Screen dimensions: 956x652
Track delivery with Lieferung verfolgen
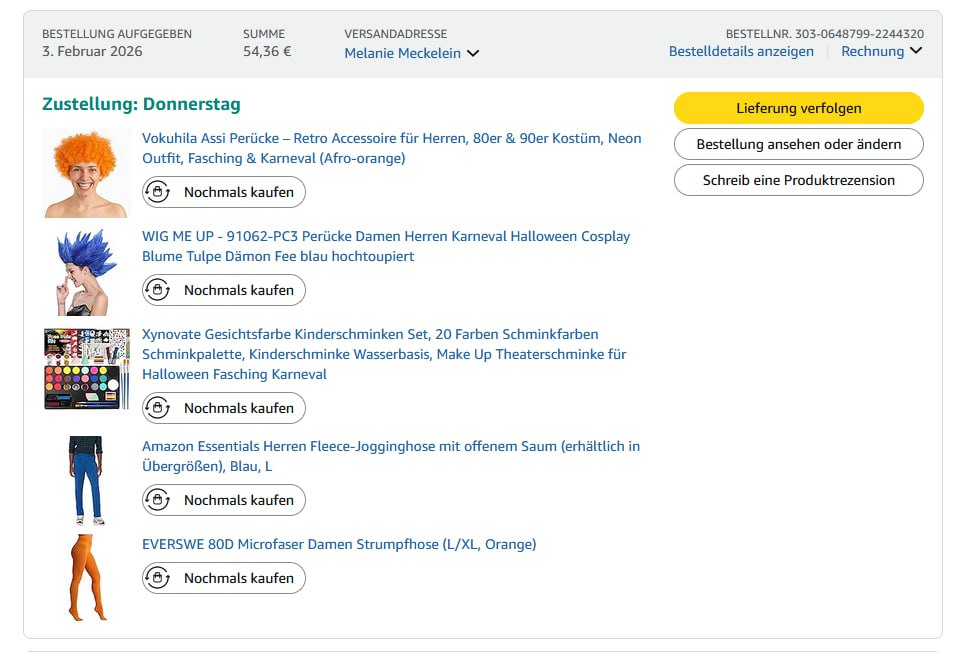(x=798, y=108)
